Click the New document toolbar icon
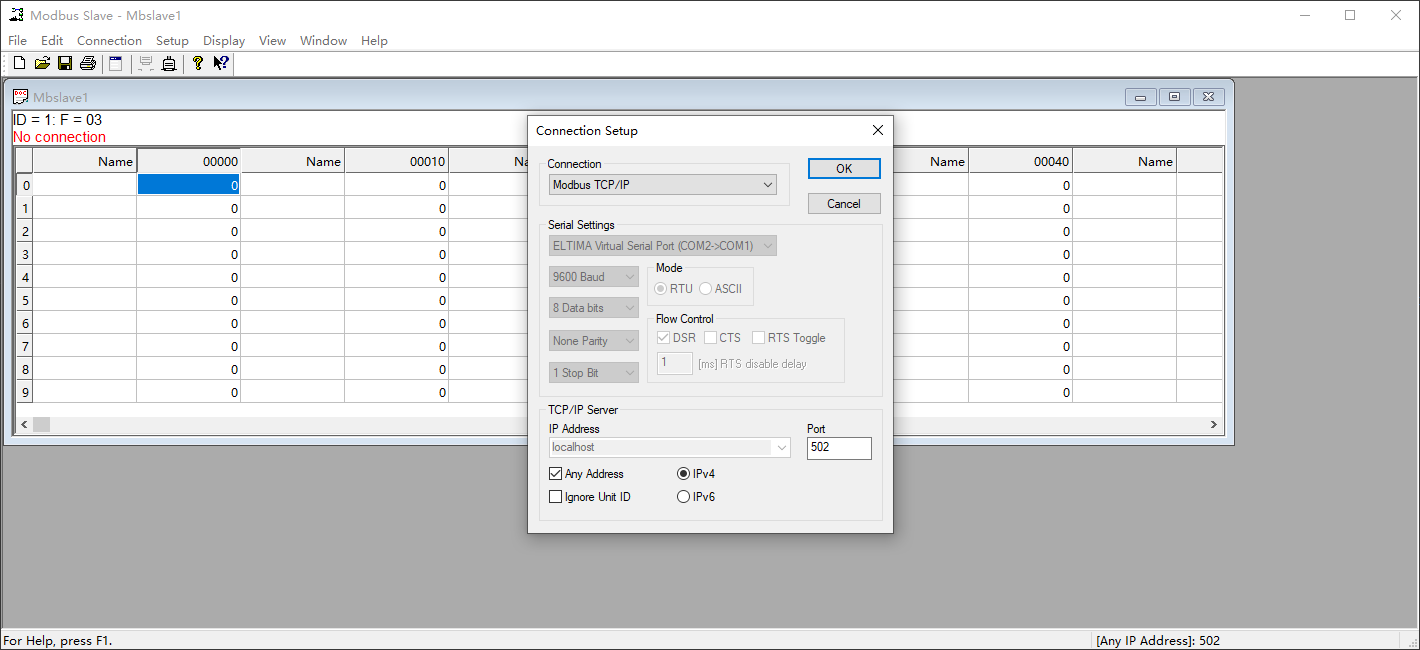This screenshot has height=650, width=1420. 19,64
